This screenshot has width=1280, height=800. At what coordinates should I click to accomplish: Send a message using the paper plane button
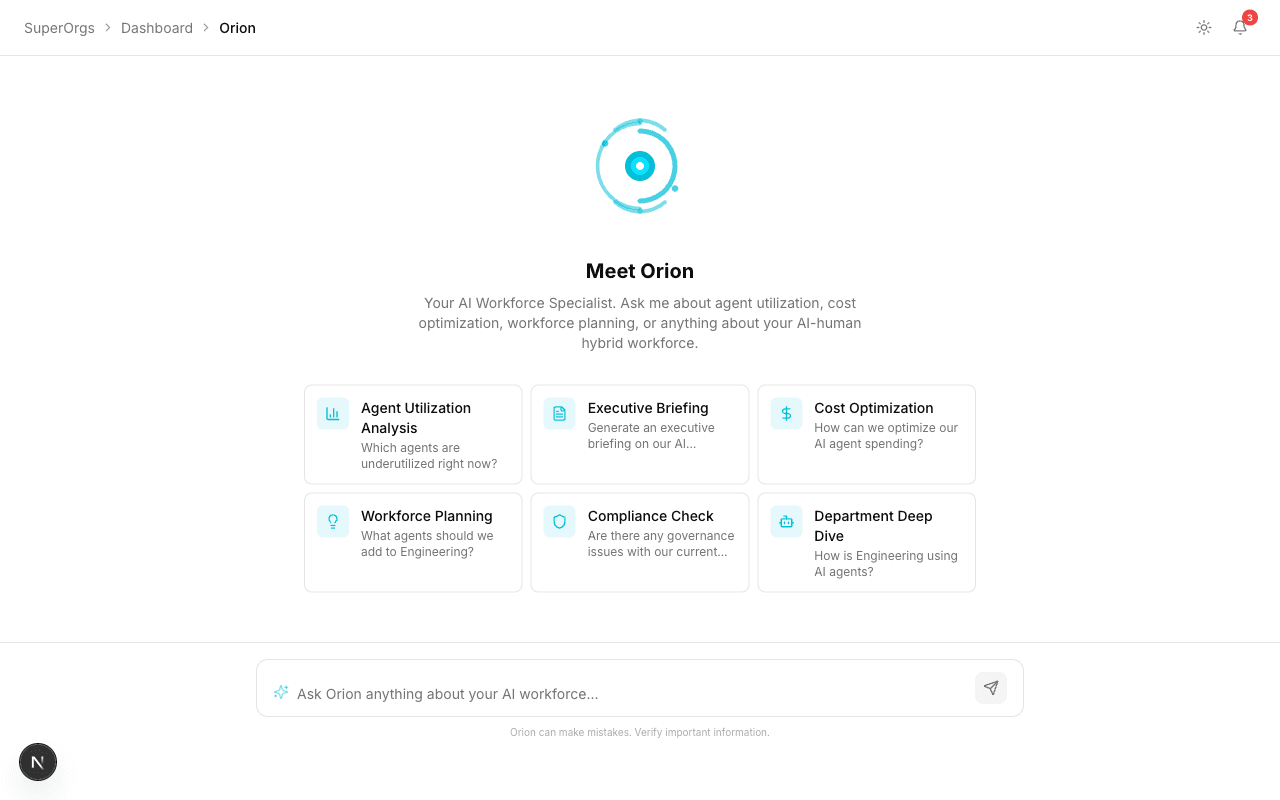click(990, 688)
